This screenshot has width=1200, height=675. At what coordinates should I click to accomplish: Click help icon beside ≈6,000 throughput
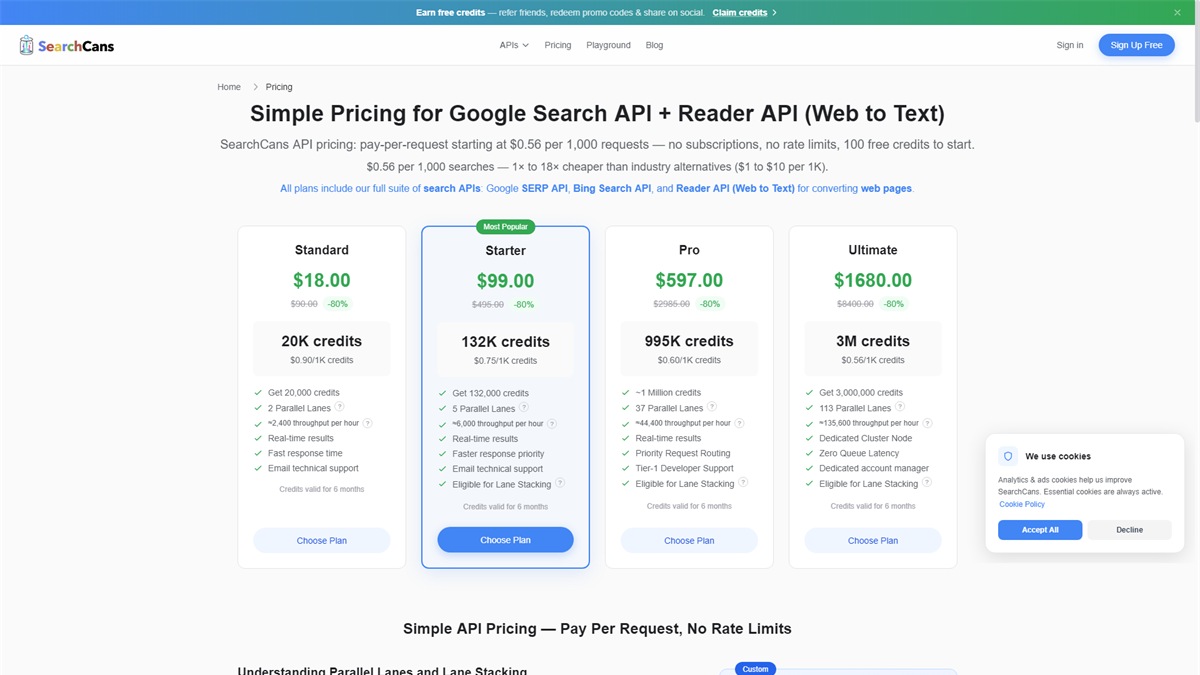click(552, 423)
